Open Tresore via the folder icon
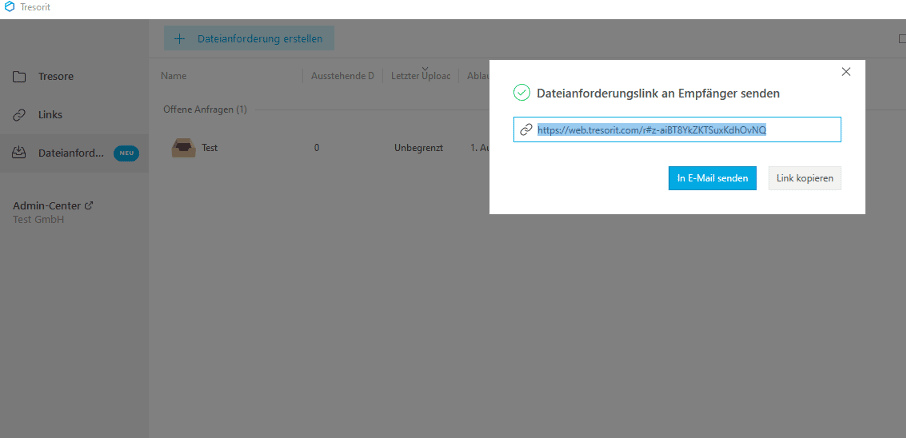906x438 pixels. click(19, 77)
